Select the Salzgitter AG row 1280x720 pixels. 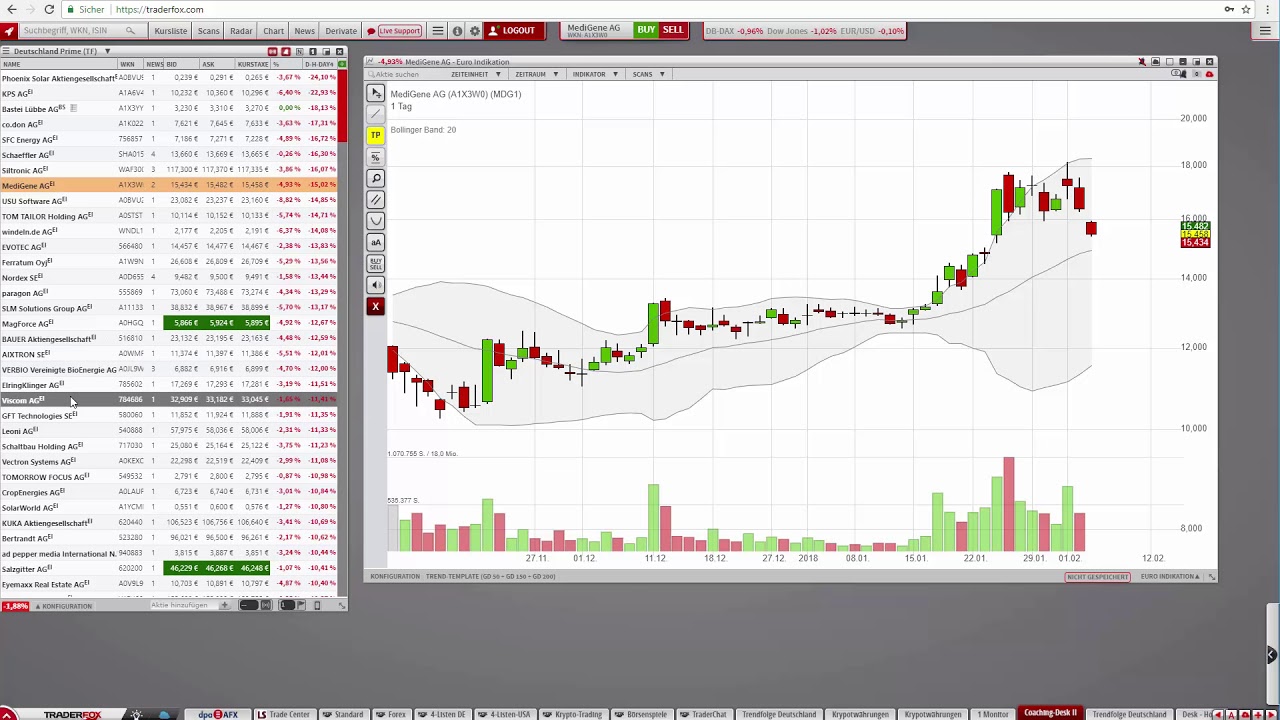[x=170, y=568]
